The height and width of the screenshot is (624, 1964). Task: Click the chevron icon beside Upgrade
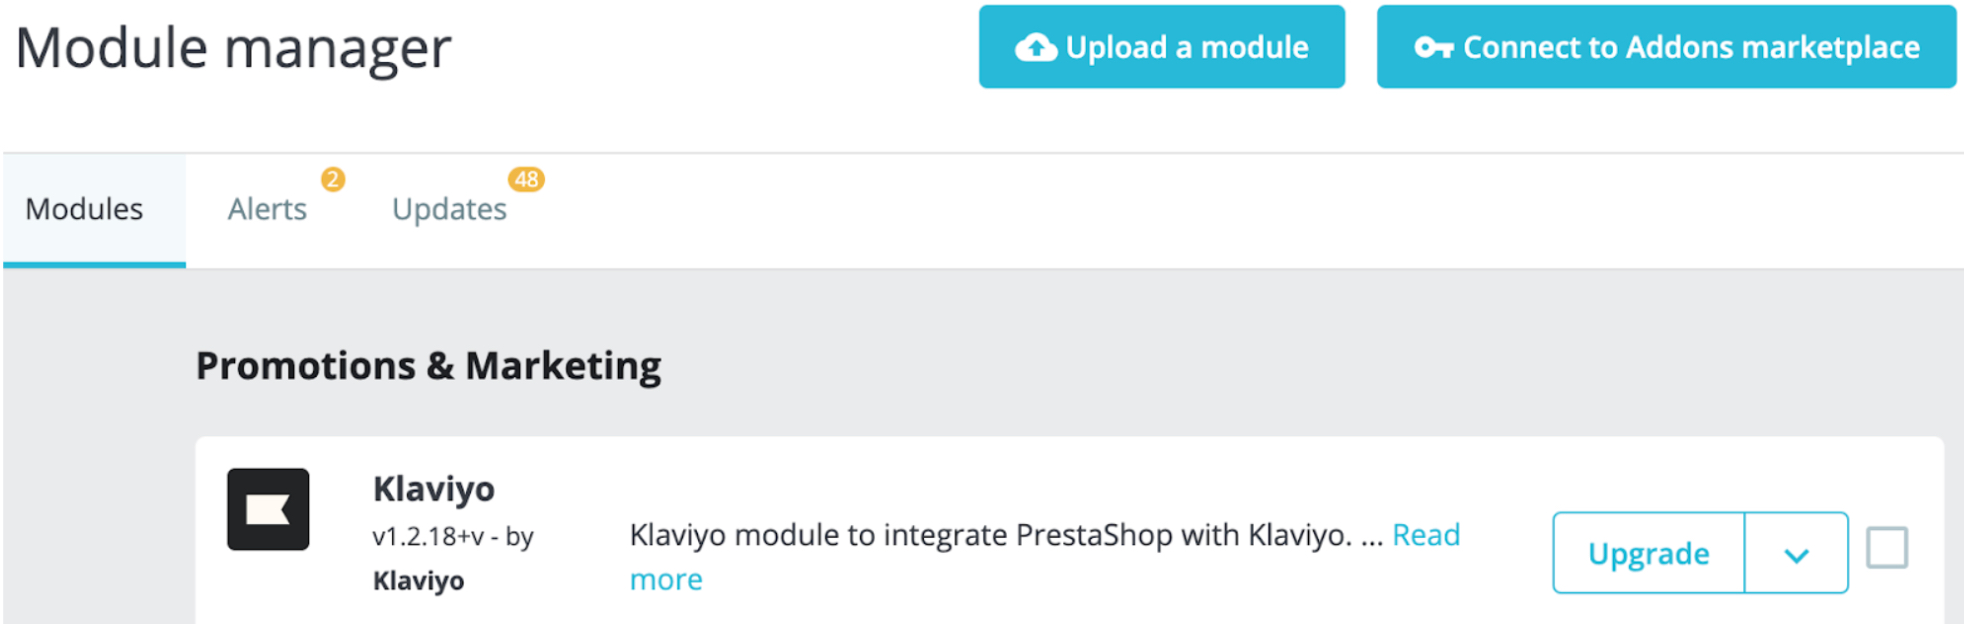[1797, 553]
